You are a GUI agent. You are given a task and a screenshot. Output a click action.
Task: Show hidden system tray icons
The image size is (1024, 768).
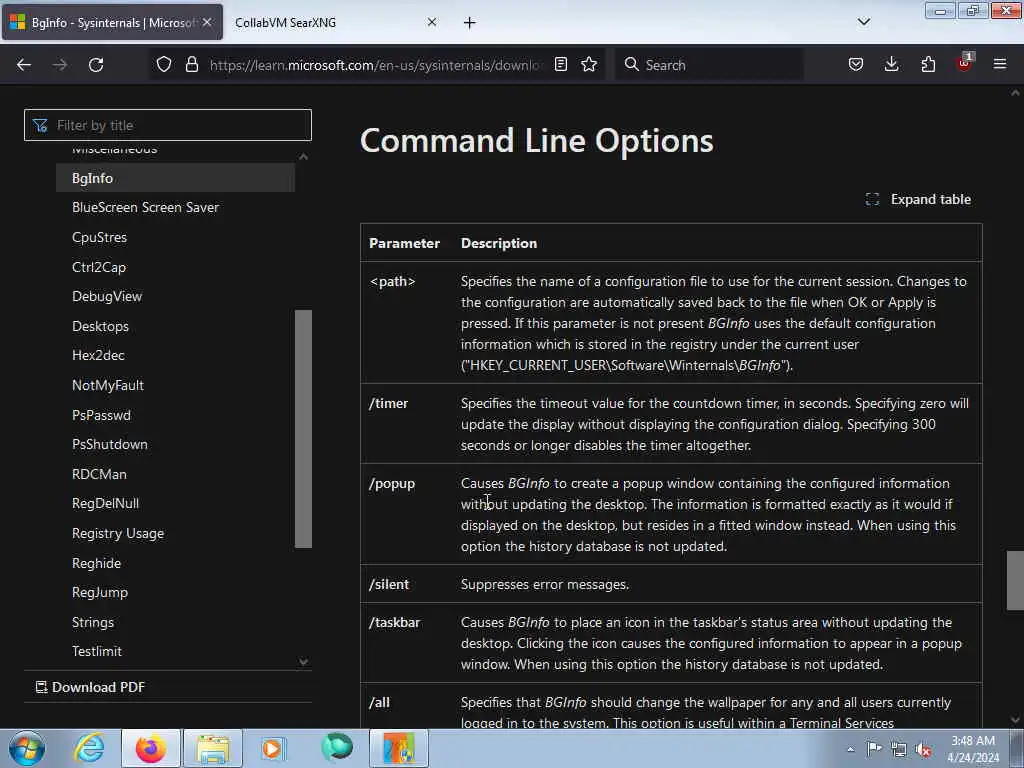[x=850, y=750]
